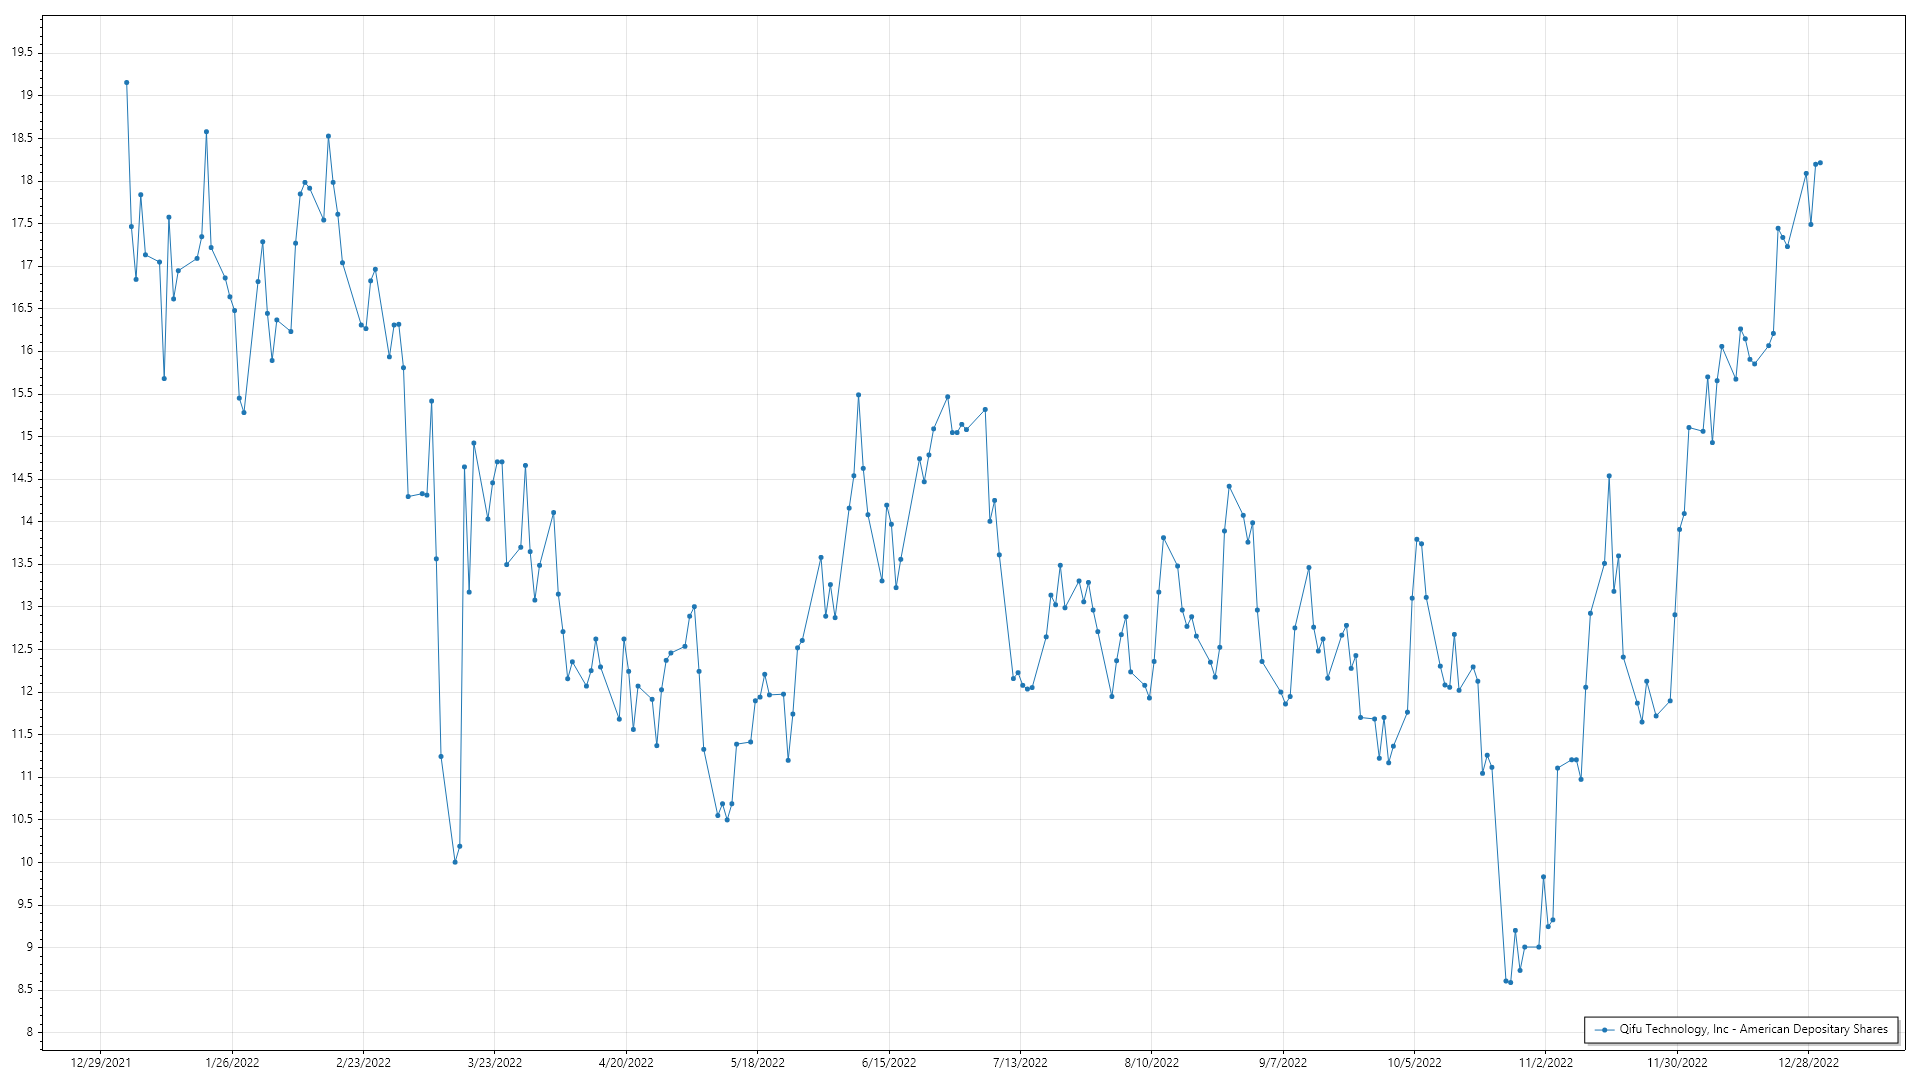Viewport: 1920px width, 1080px height.
Task: Select the January peak point at 18.57
Action: 206,132
